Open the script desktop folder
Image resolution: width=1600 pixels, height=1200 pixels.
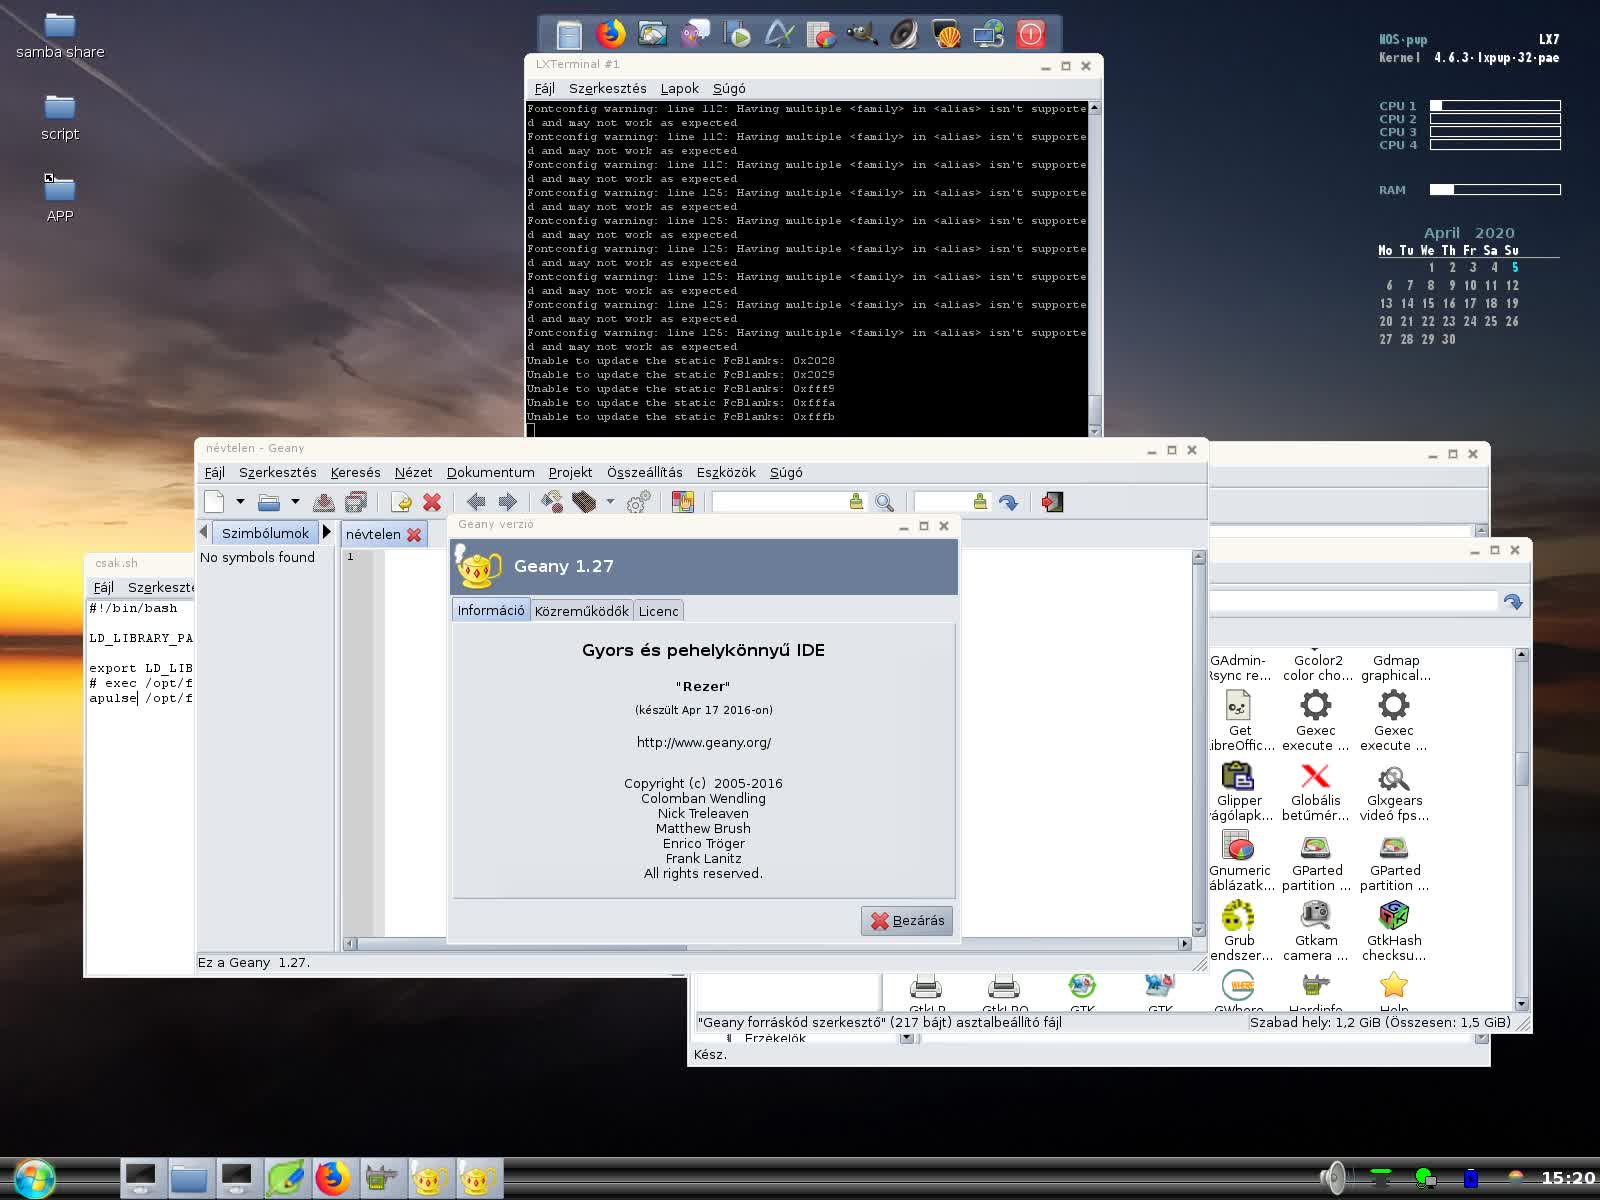[60, 117]
